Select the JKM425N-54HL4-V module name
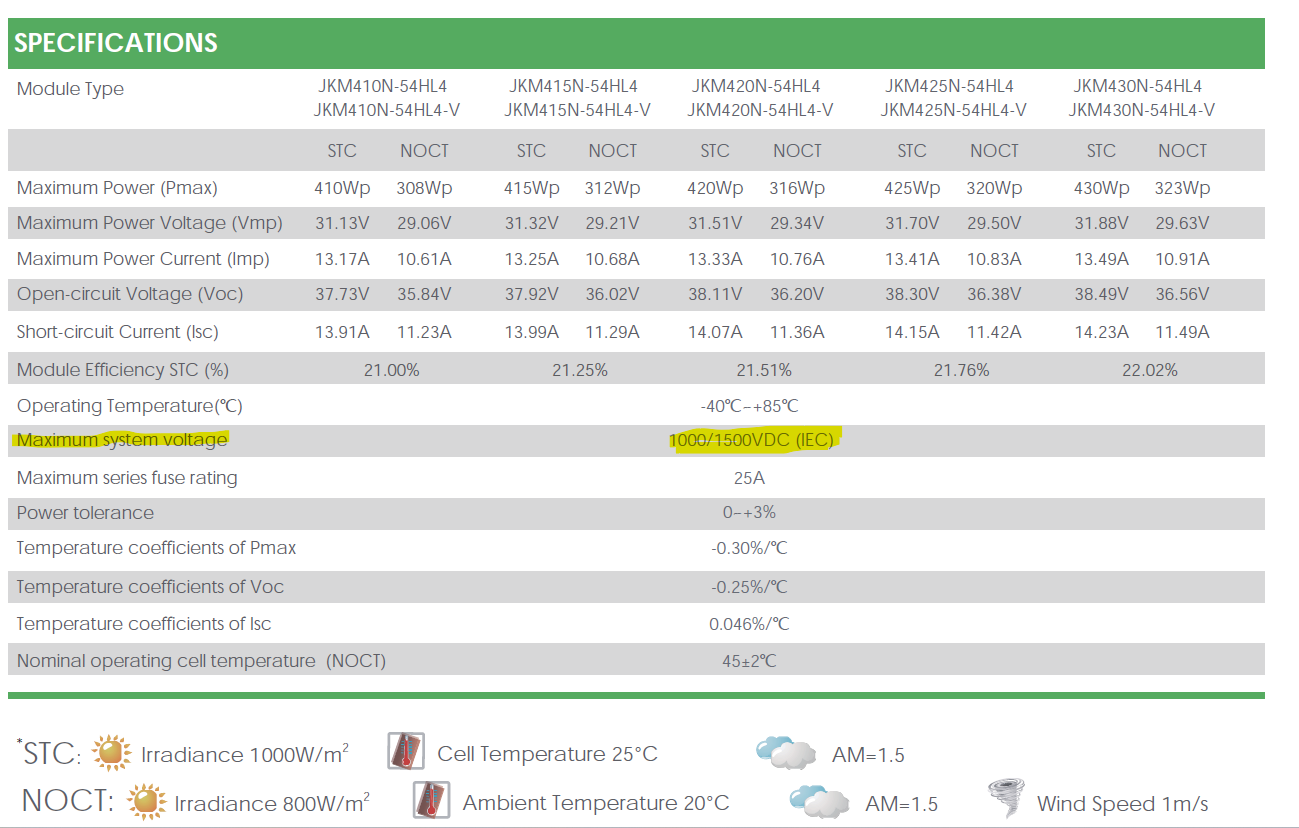 (953, 110)
